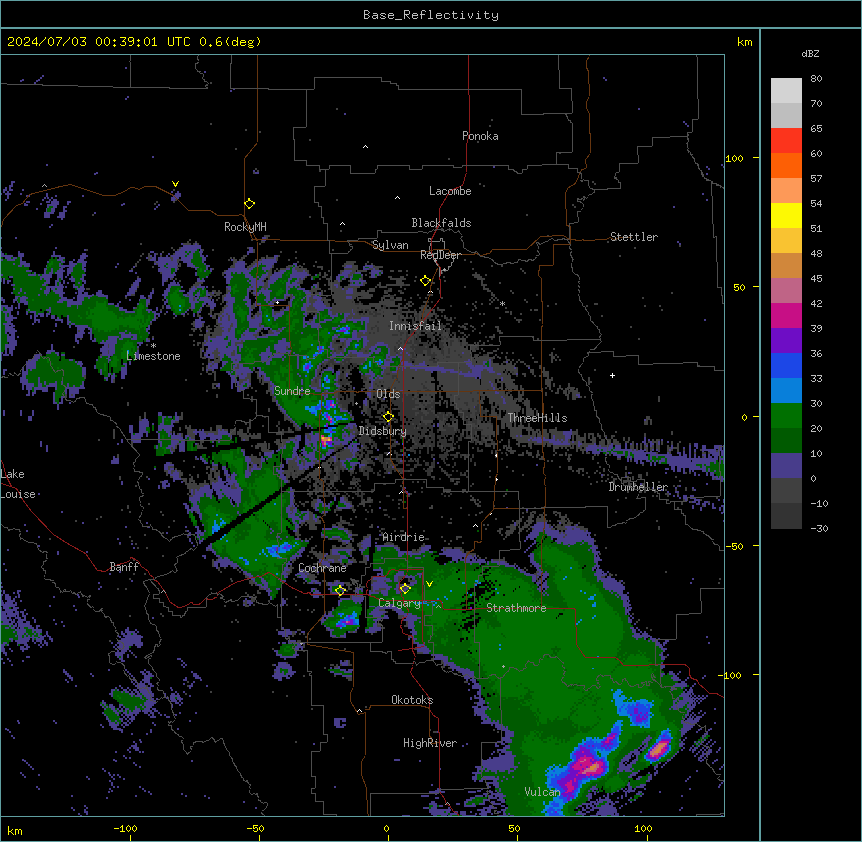Select the Olds label
This screenshot has width=862, height=842.
[x=388, y=394]
